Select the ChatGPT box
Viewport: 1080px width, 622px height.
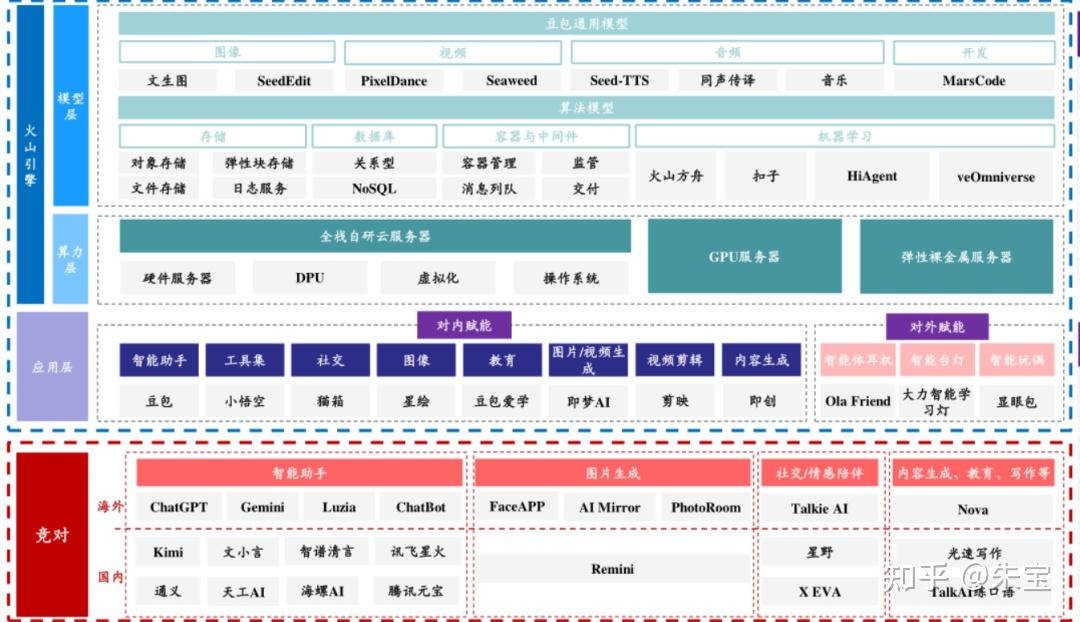(178, 507)
